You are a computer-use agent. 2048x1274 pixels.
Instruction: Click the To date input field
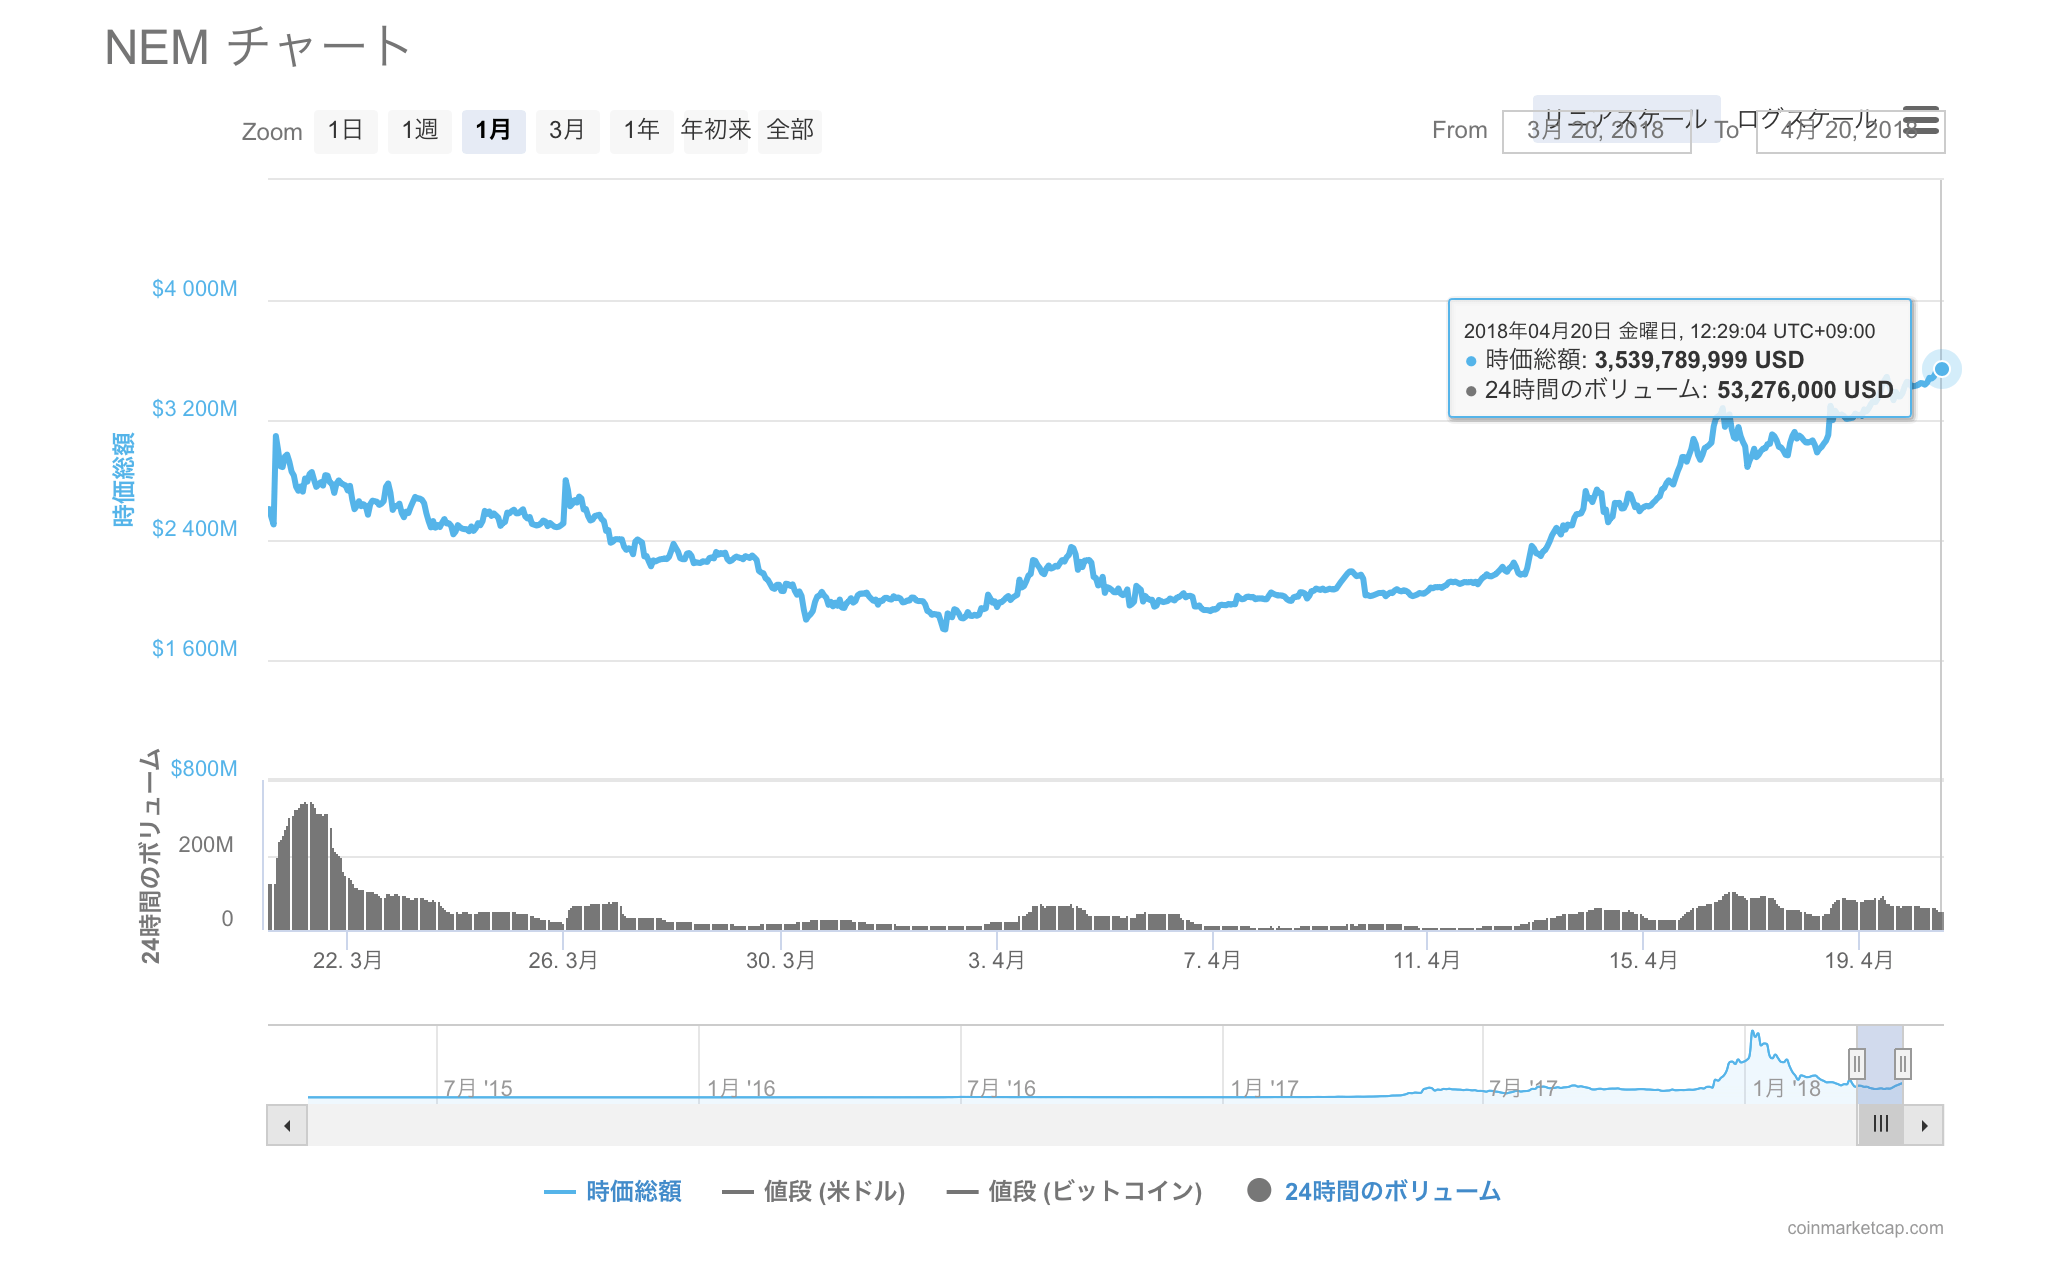tap(1849, 133)
